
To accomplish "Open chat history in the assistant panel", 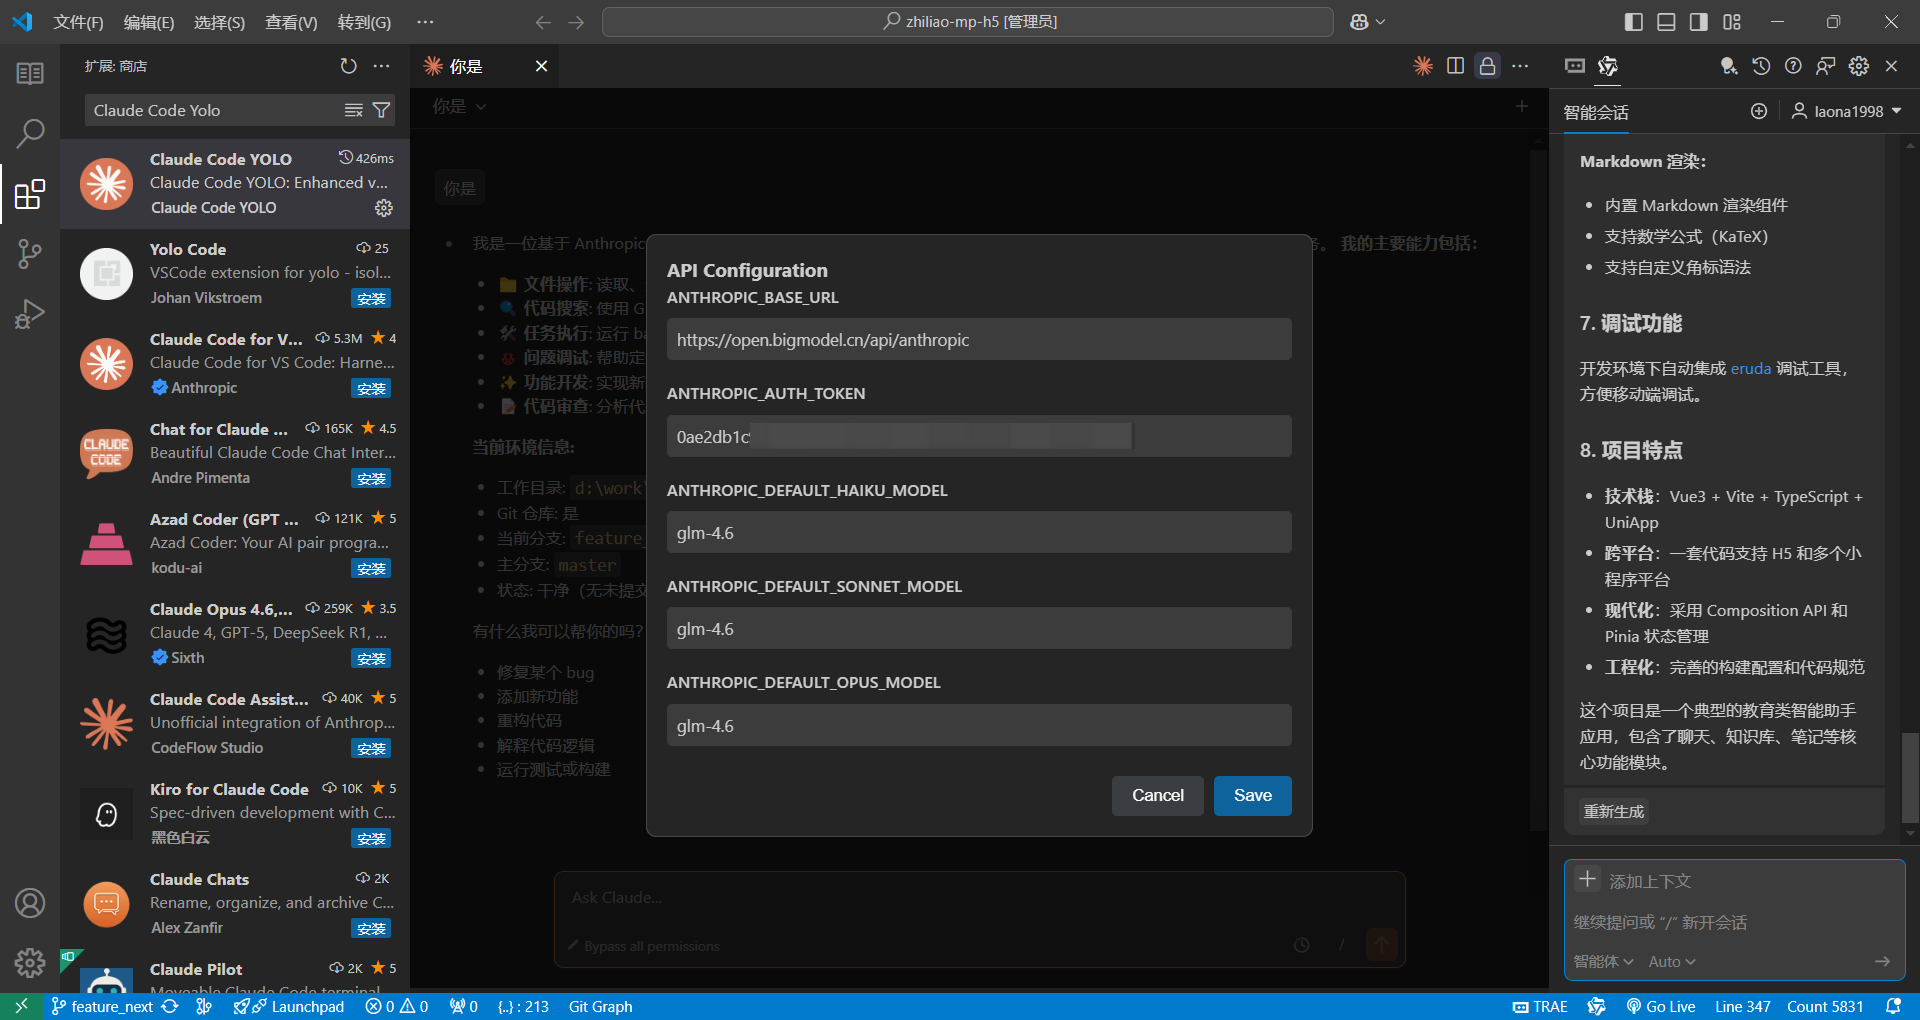I will [x=1761, y=66].
